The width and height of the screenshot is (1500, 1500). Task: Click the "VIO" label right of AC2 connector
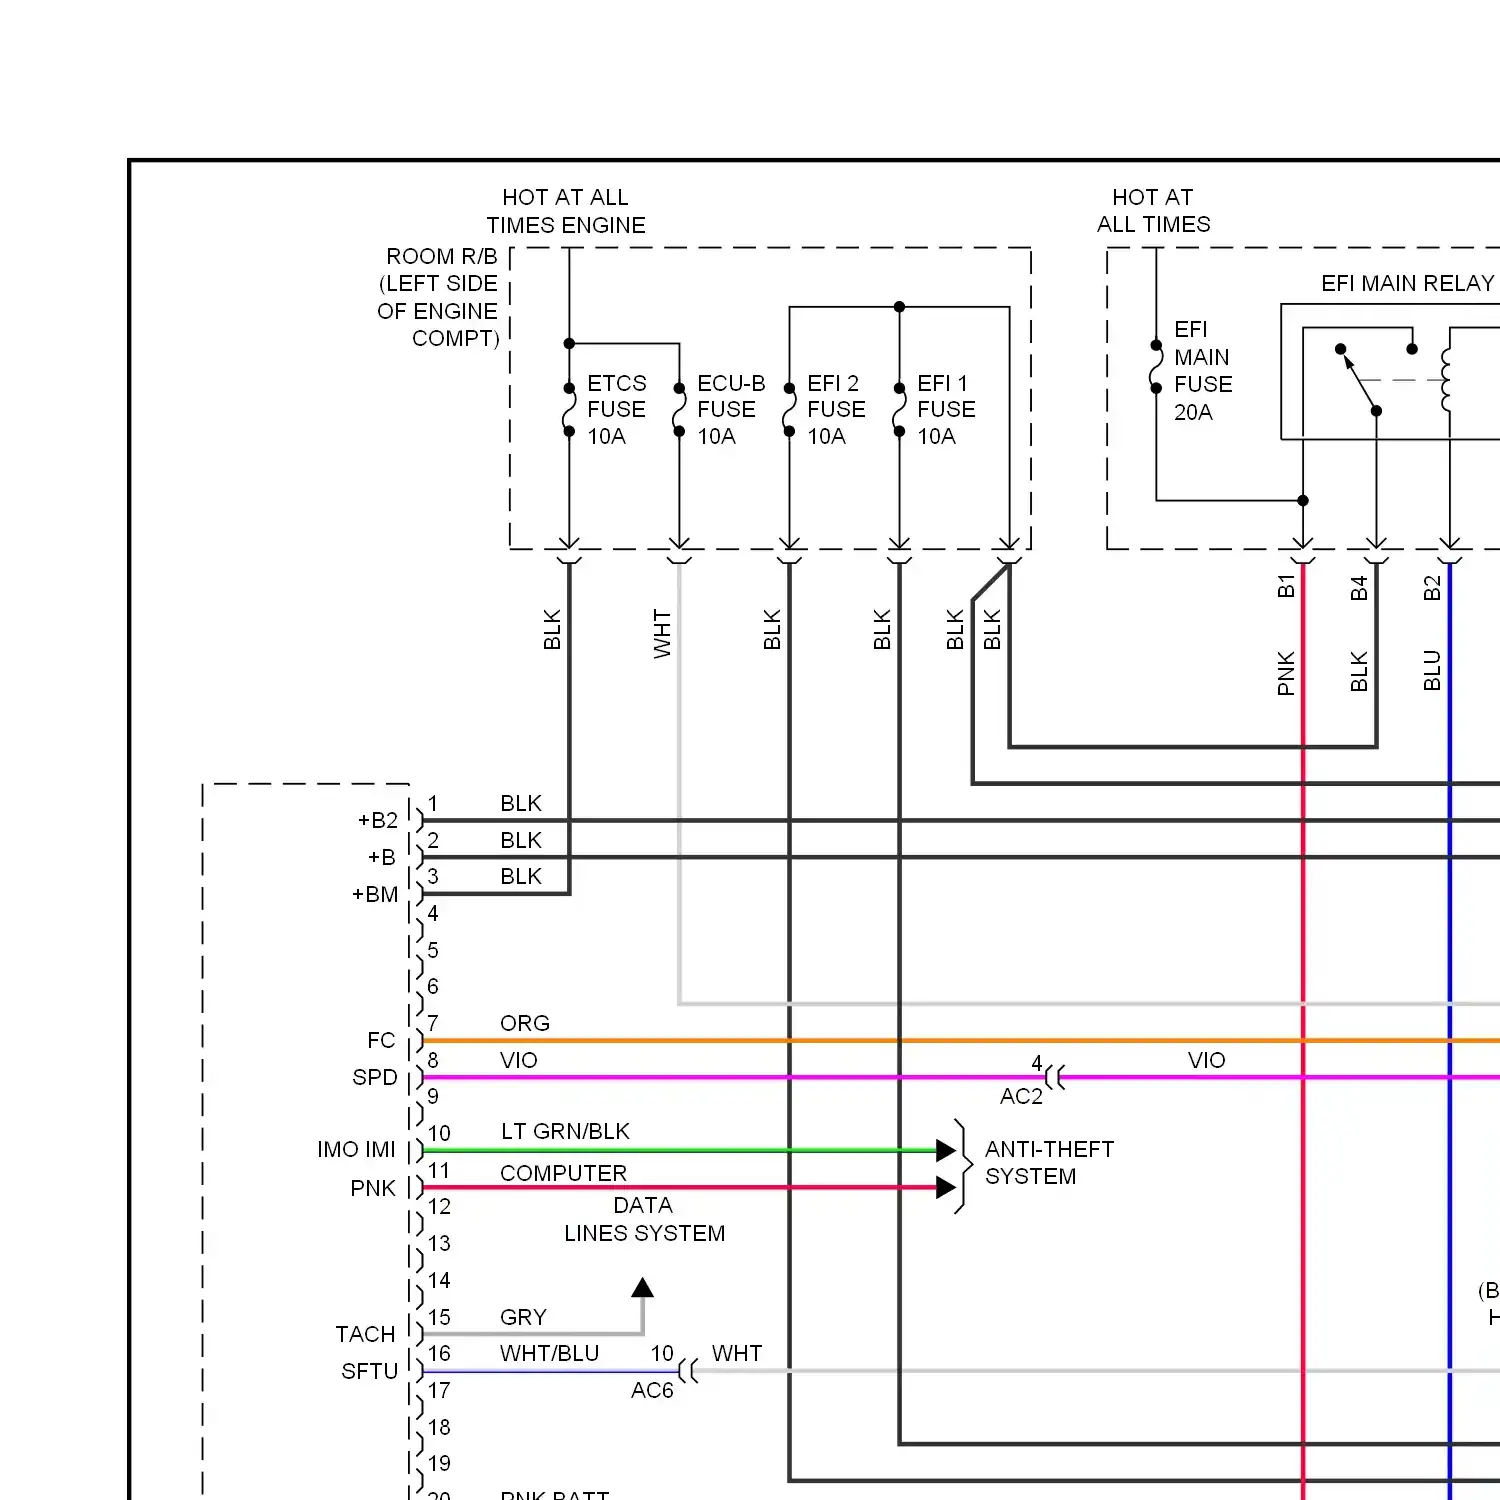click(x=1207, y=1060)
